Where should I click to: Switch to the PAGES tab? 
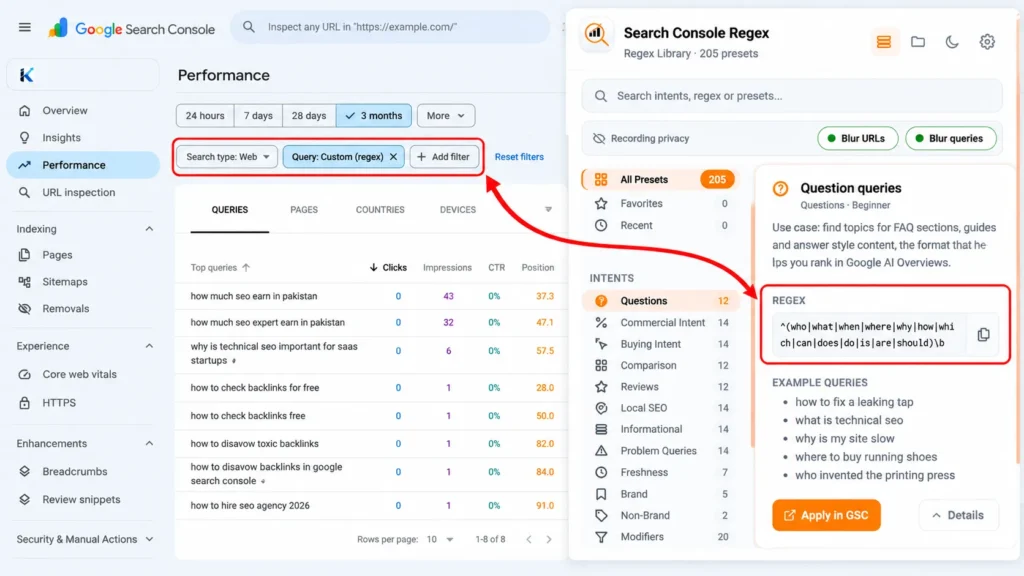pos(304,210)
